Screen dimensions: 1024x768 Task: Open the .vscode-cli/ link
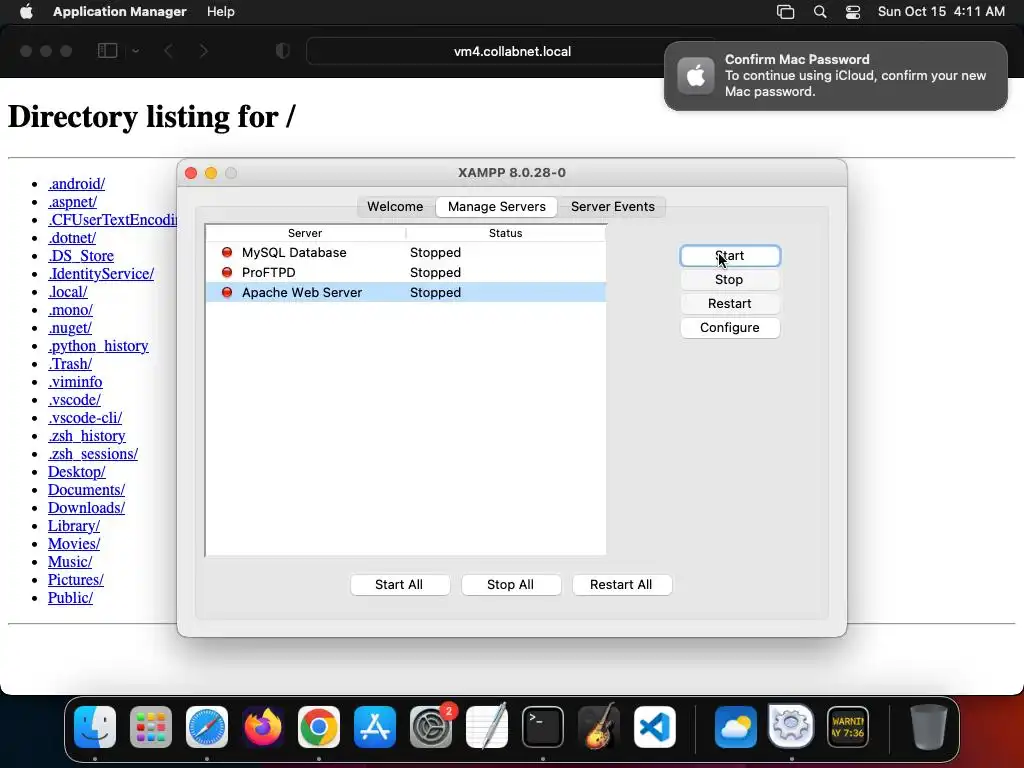(85, 418)
